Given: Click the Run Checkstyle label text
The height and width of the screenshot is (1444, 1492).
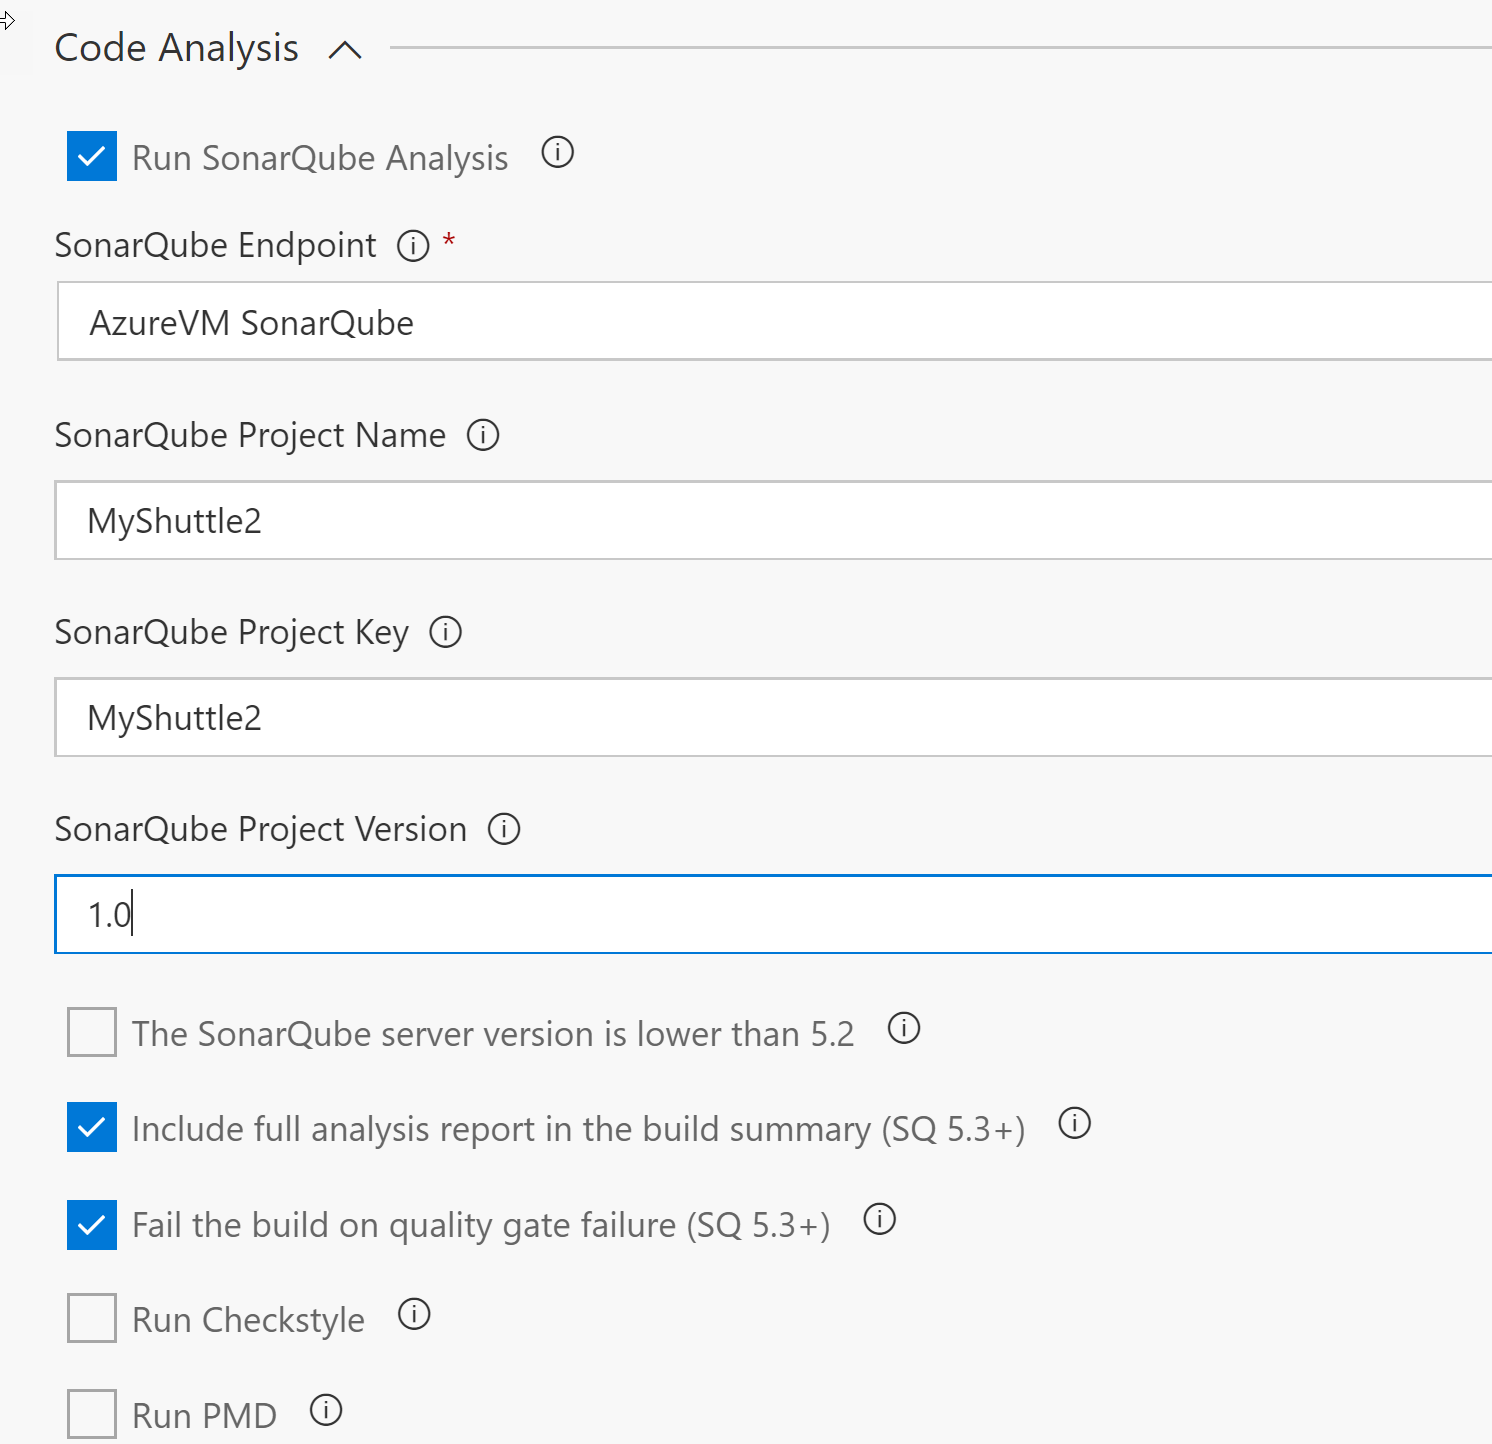Looking at the screenshot, I should pyautogui.click(x=248, y=1320).
